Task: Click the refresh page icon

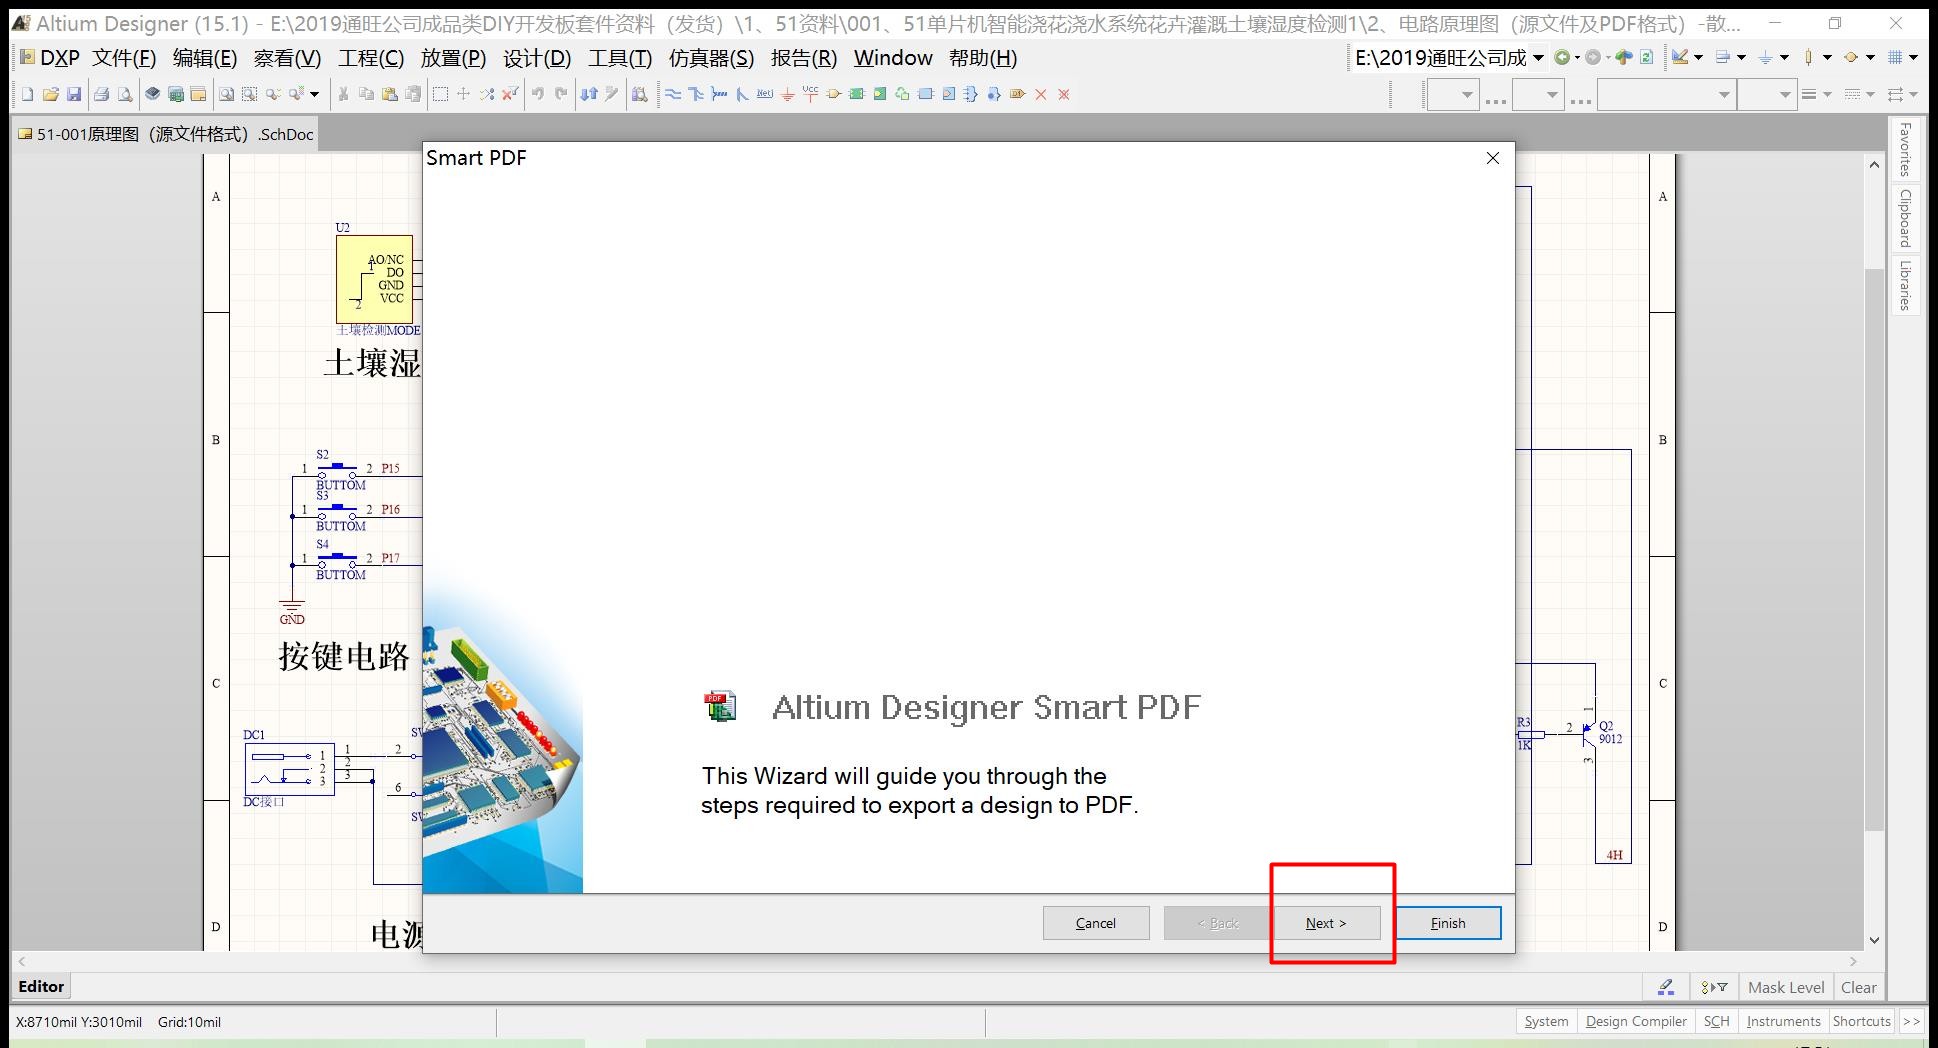Action: 1646,57
